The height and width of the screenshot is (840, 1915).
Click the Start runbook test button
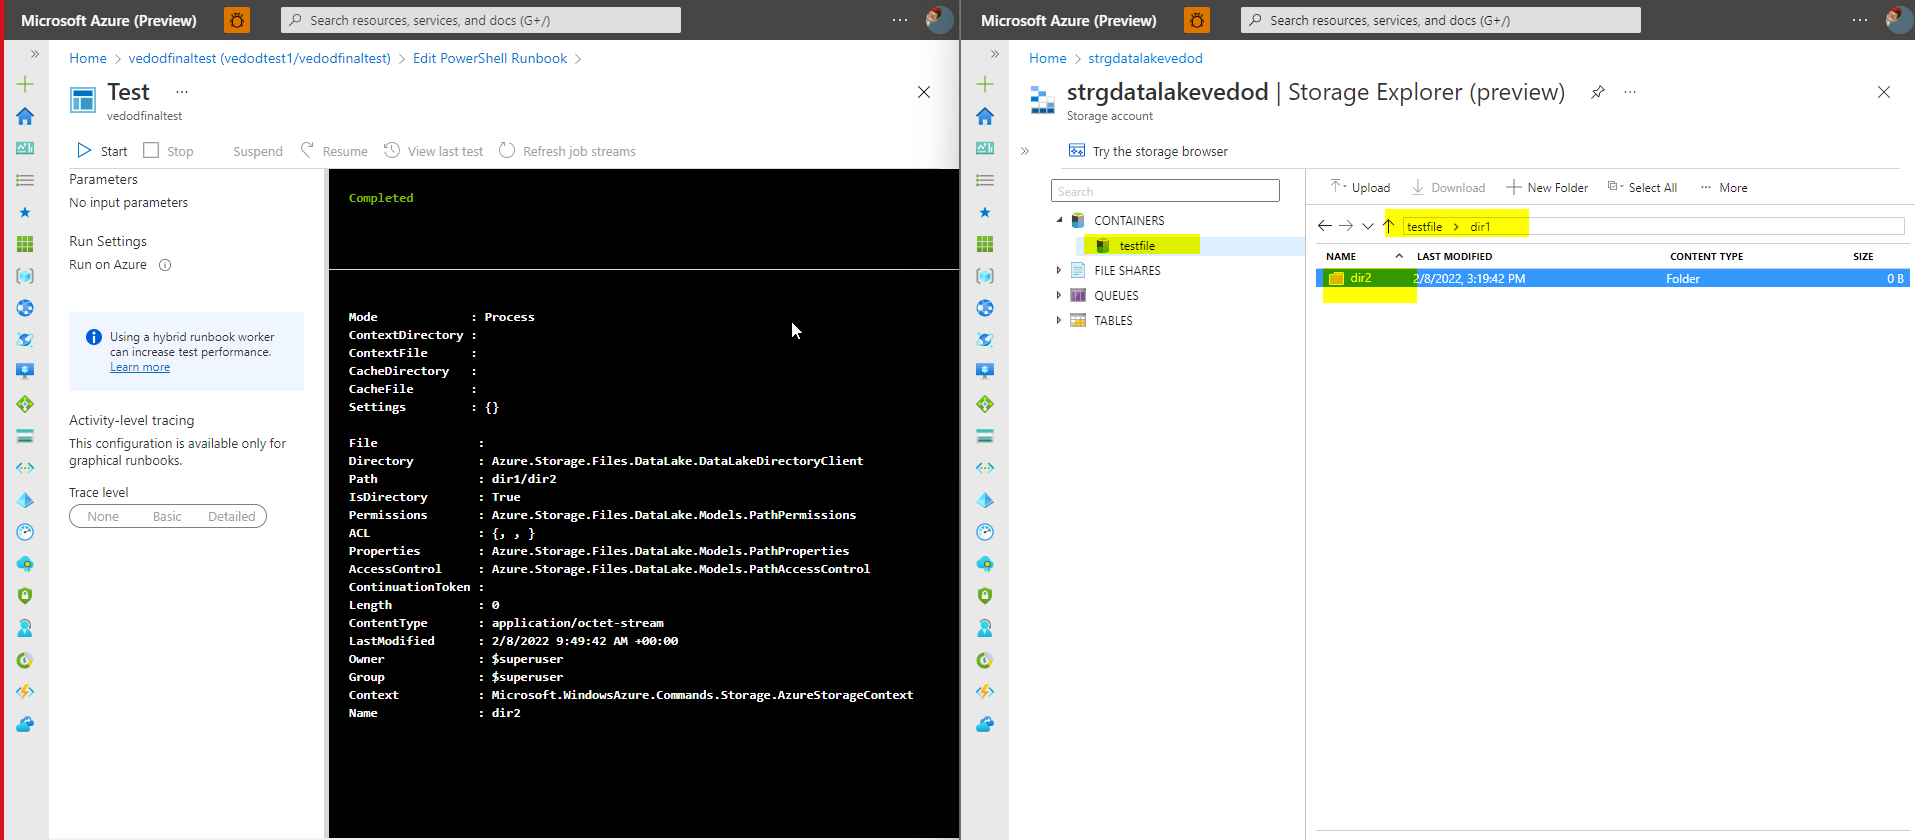coord(102,151)
